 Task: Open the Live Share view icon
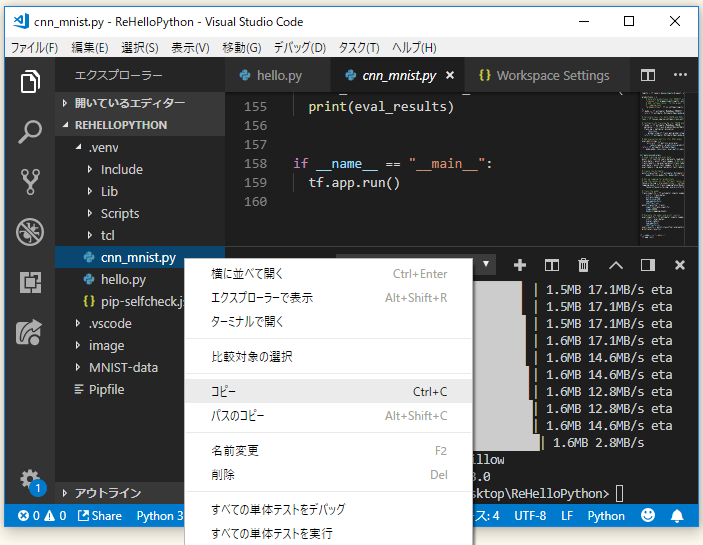(x=29, y=333)
